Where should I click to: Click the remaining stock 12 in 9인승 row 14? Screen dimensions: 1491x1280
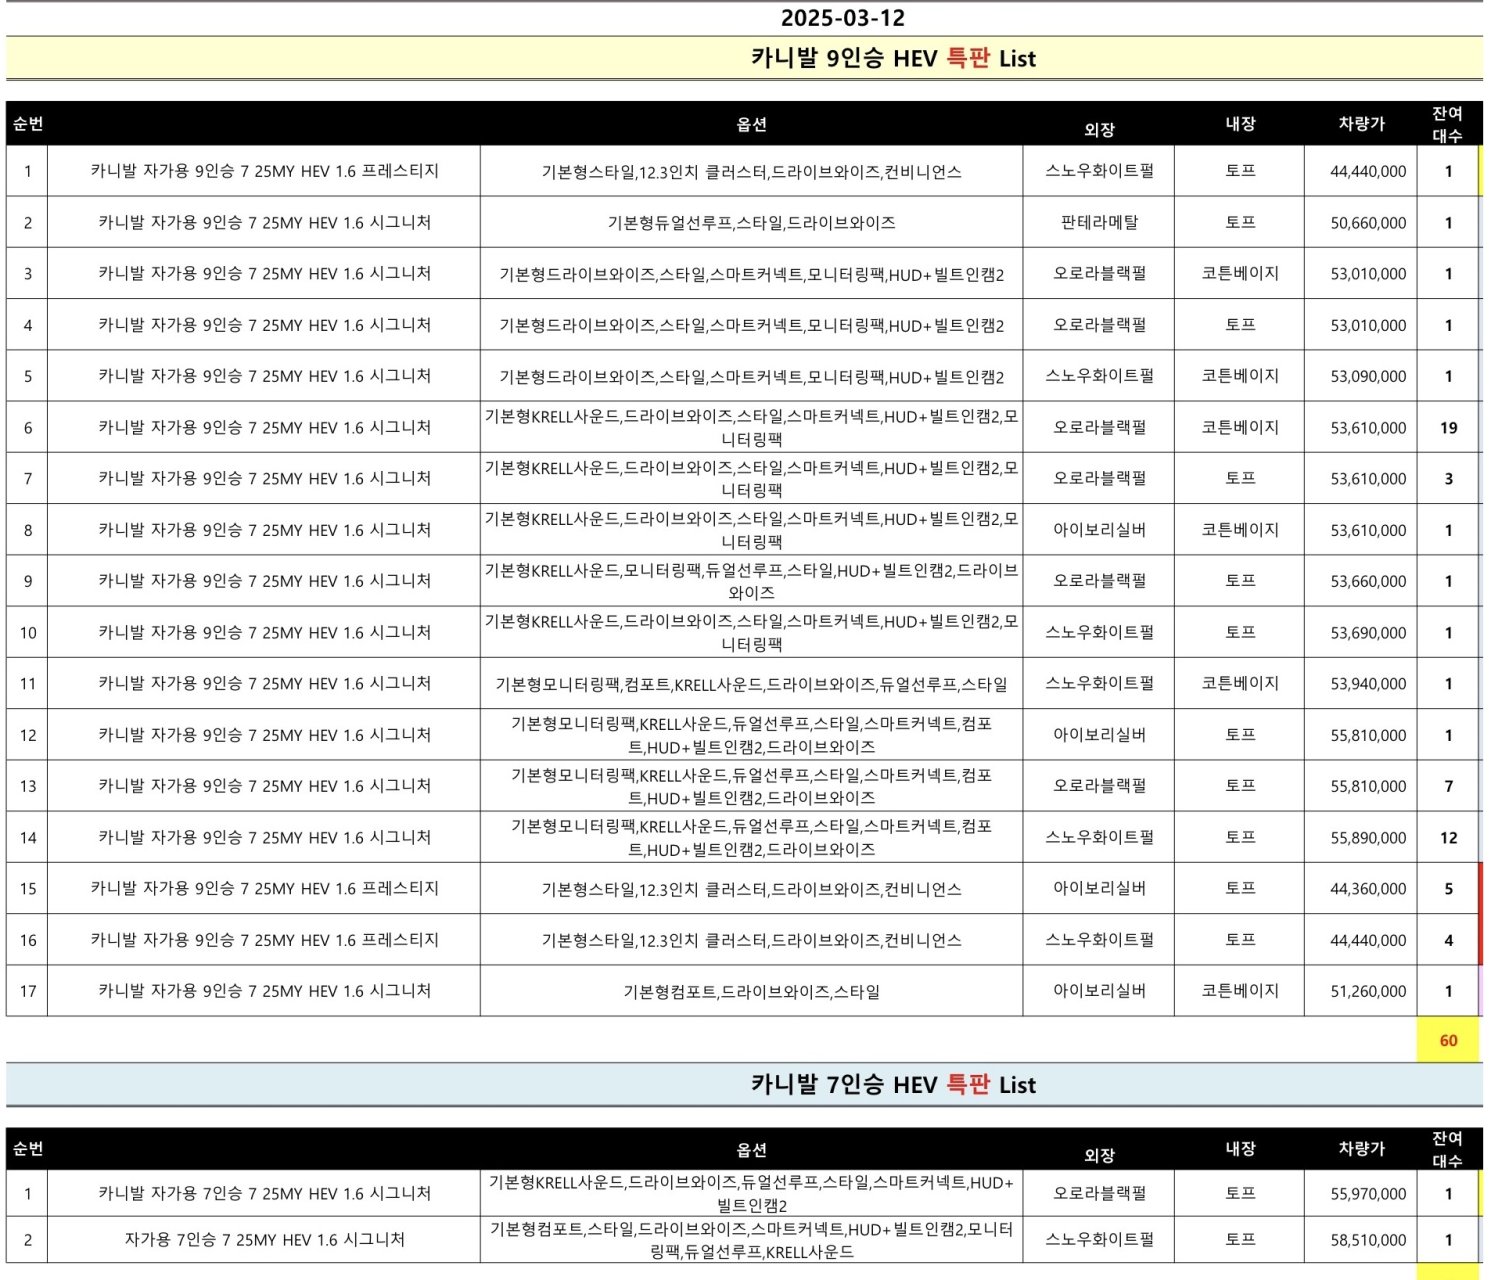(x=1448, y=838)
